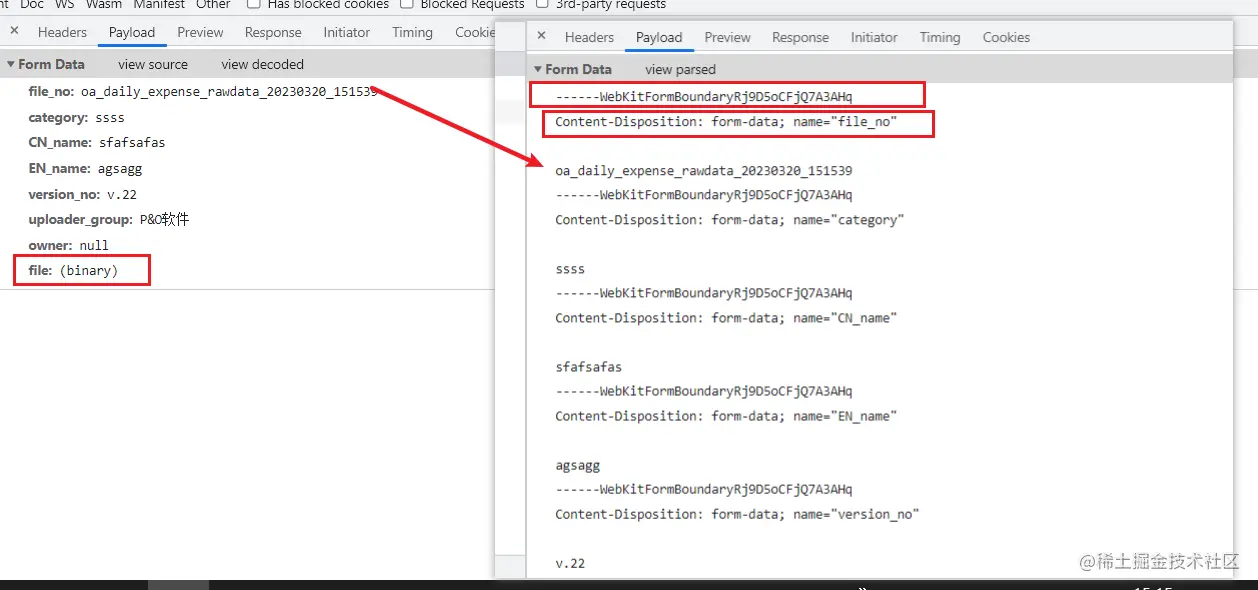Image resolution: width=1258 pixels, height=590 pixels.
Task: Select the Payload tab in the background panel
Action: point(132,32)
